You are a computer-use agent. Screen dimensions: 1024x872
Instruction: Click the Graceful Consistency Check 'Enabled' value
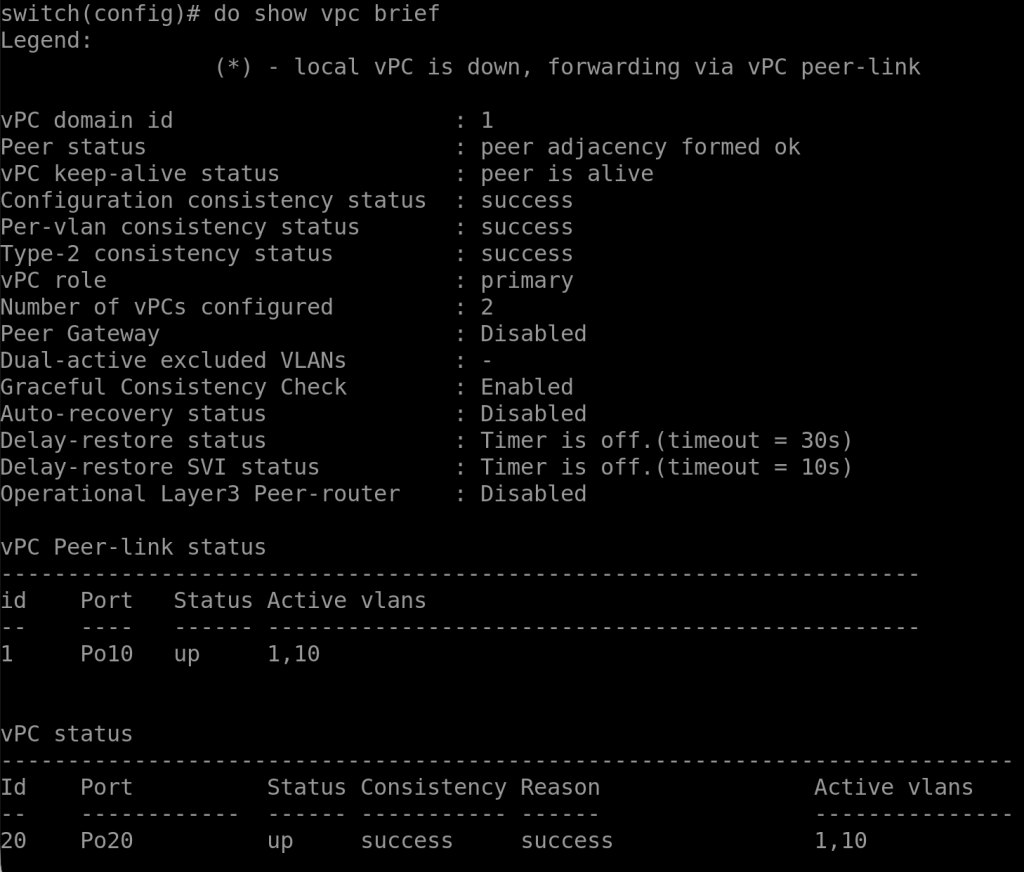pos(526,387)
